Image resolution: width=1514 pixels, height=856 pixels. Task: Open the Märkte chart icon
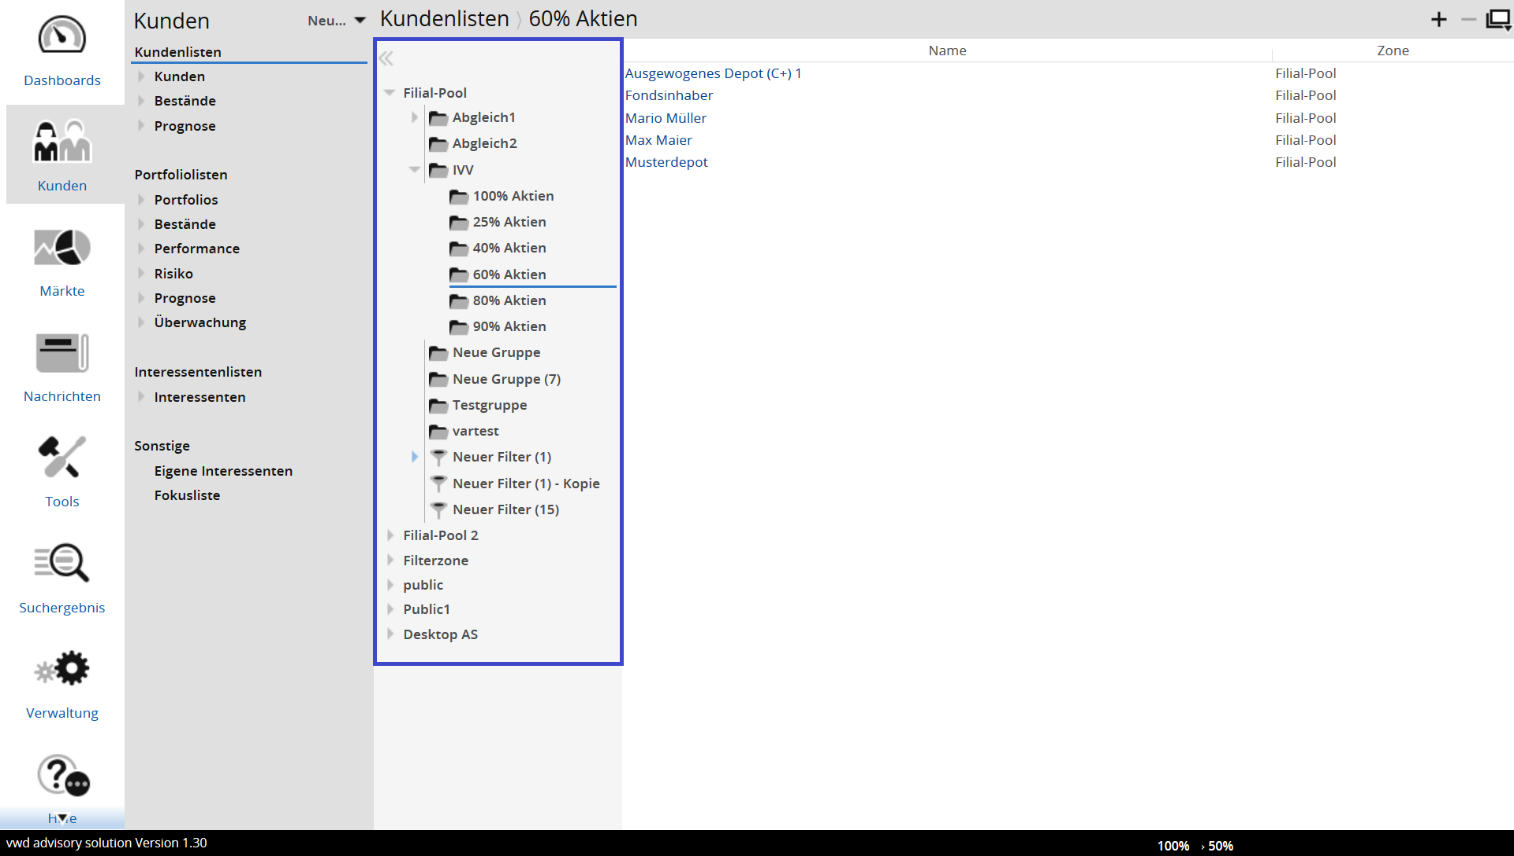(x=62, y=249)
